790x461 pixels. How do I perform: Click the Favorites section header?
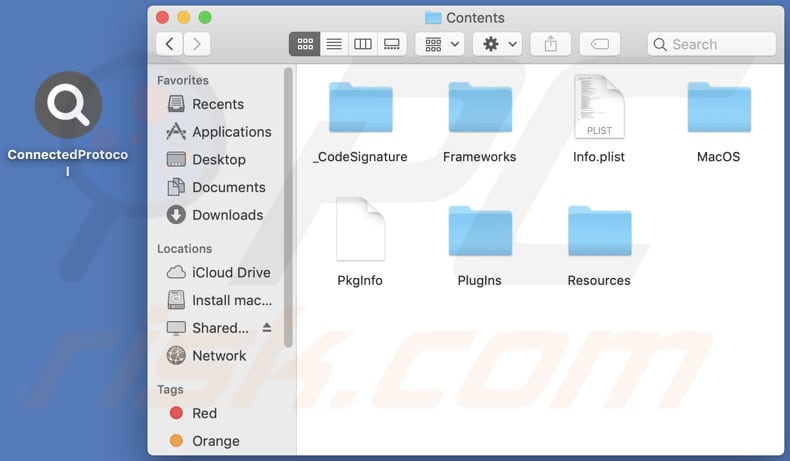point(183,80)
